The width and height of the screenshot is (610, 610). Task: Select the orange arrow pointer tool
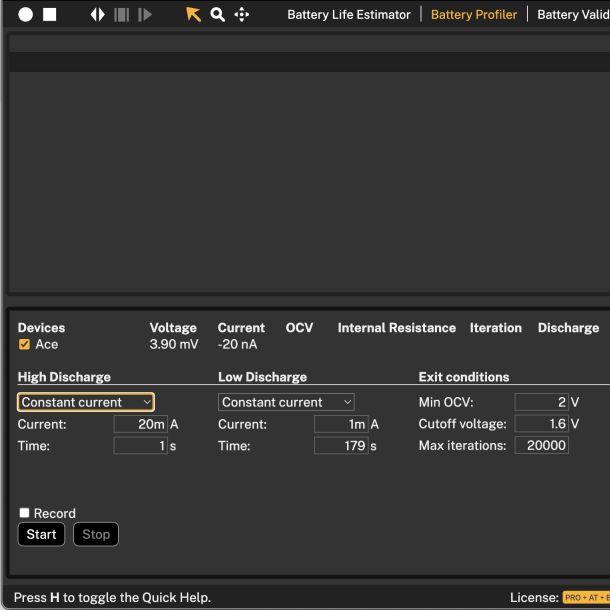(193, 15)
